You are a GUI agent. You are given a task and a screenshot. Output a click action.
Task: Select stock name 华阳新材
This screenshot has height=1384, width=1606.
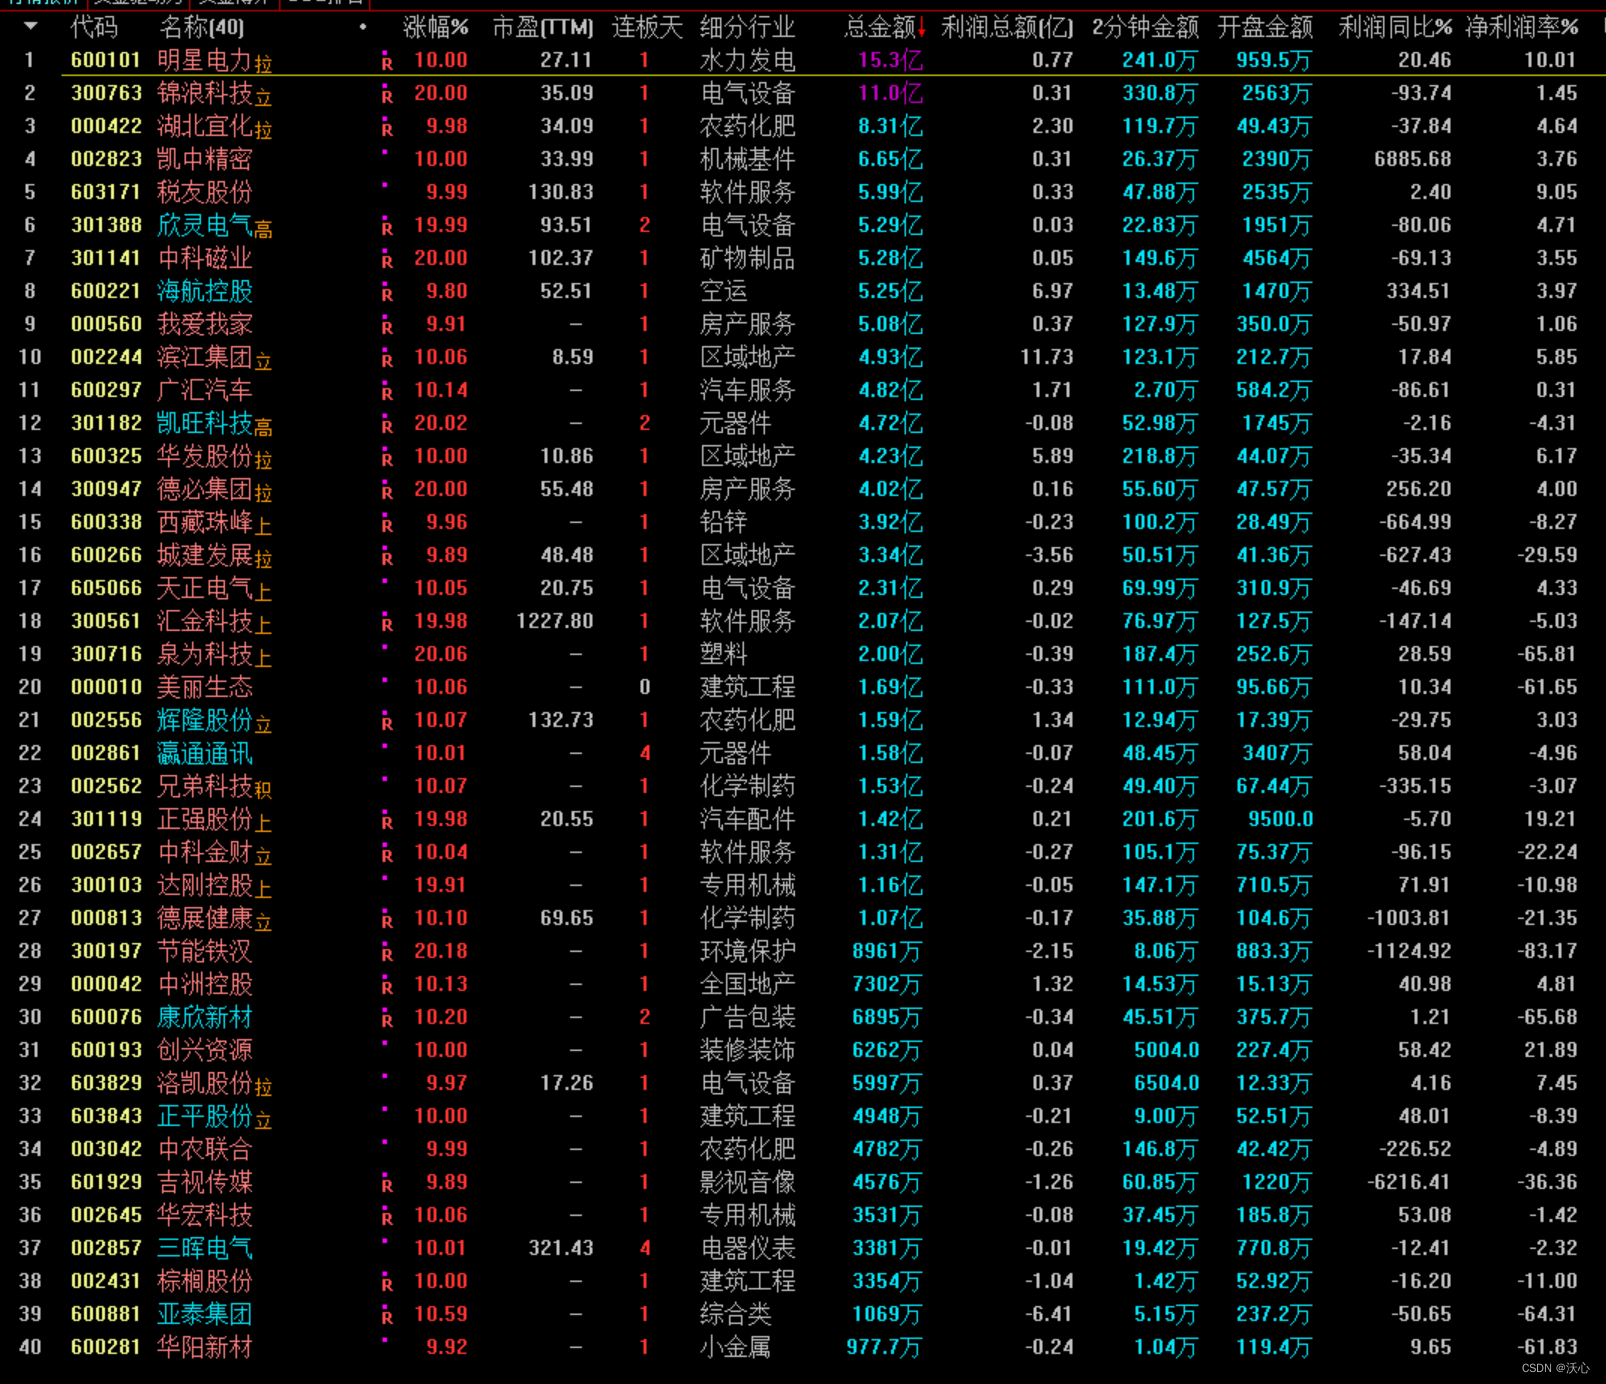[205, 1347]
